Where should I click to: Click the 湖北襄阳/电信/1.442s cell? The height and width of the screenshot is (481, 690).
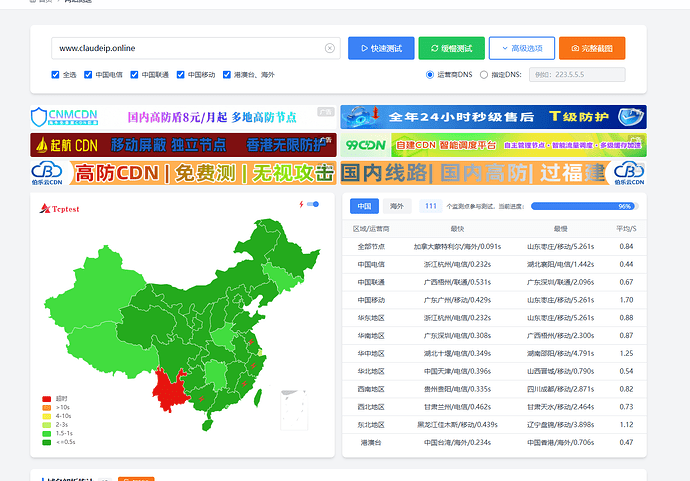click(x=560, y=264)
